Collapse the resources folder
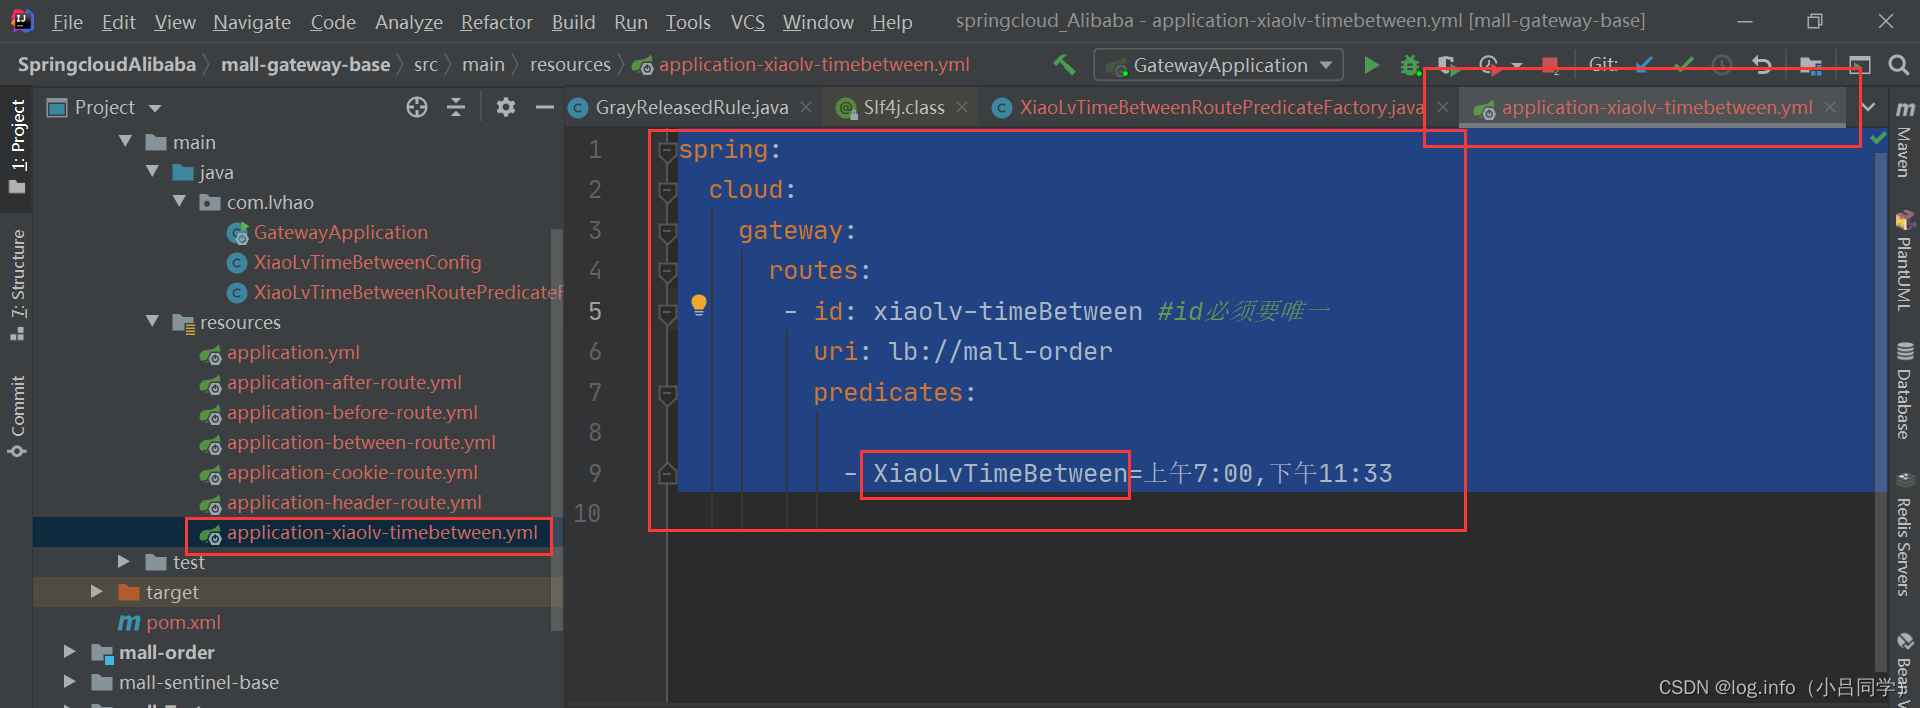Image resolution: width=1920 pixels, height=708 pixels. point(153,322)
